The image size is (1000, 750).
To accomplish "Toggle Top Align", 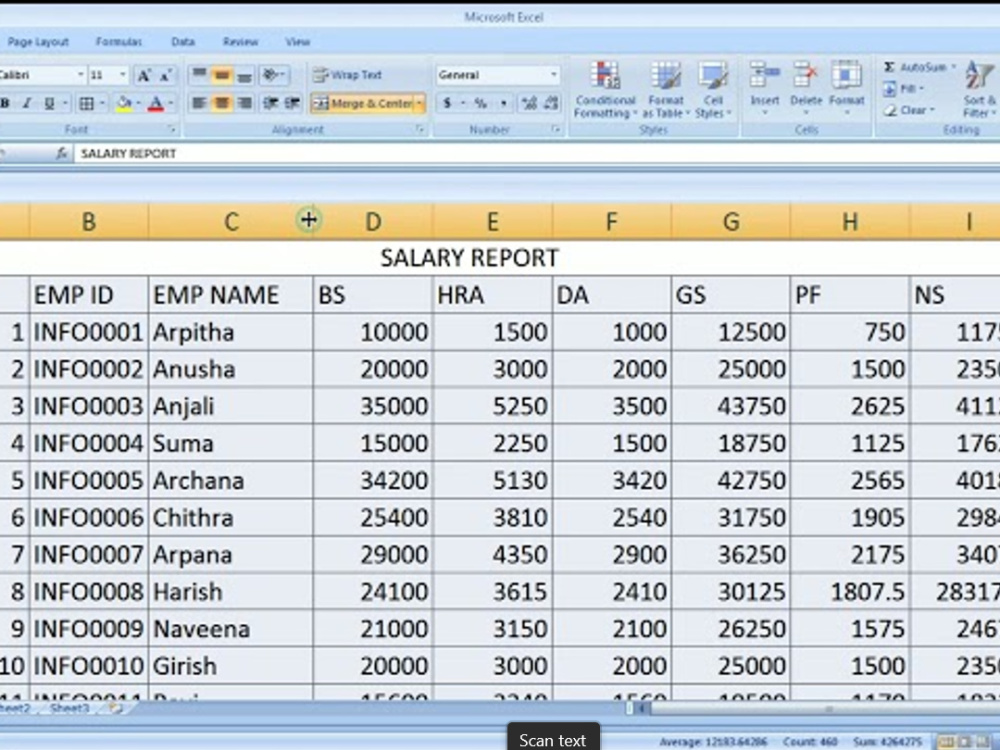I will [199, 75].
